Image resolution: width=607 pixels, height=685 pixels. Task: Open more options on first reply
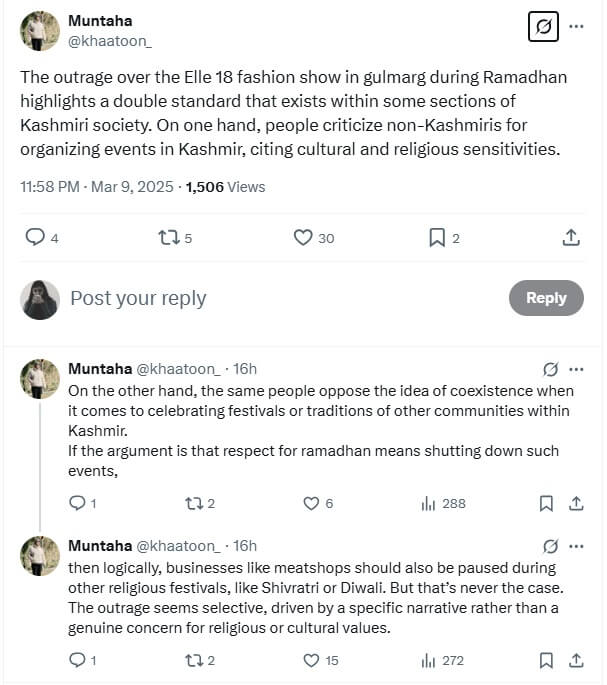(576, 367)
